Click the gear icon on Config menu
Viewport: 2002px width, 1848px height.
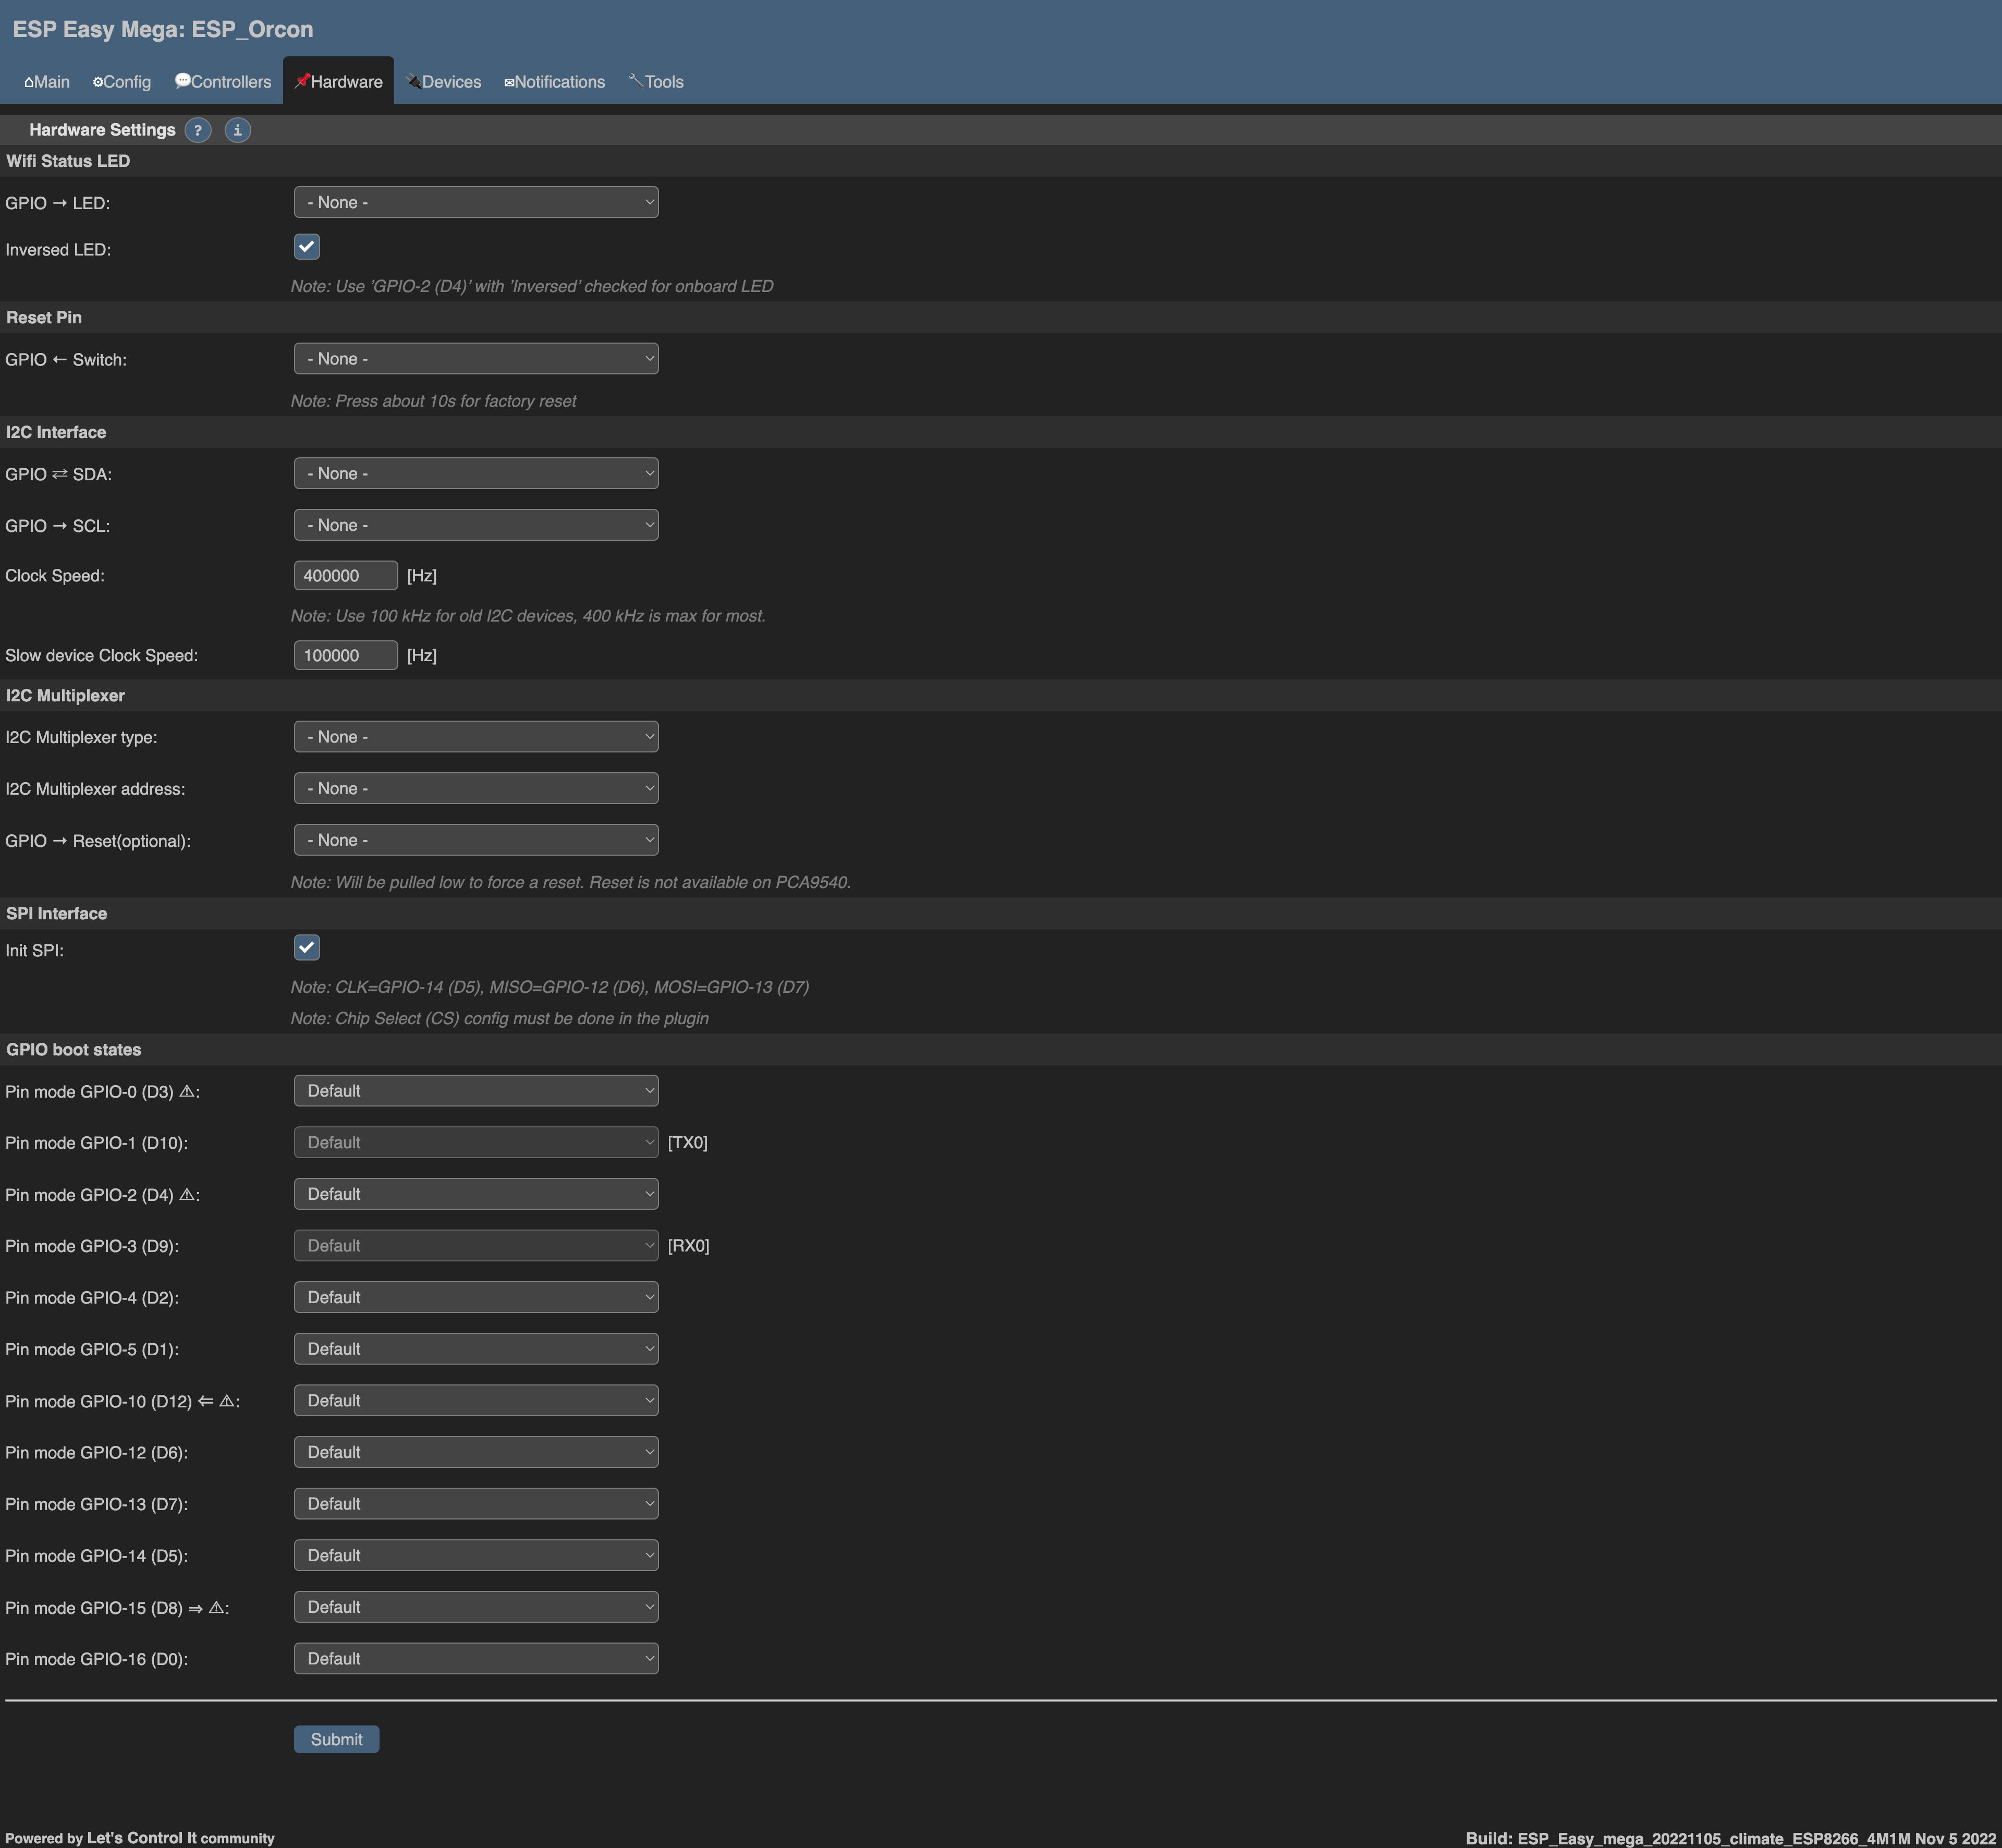tap(99, 82)
